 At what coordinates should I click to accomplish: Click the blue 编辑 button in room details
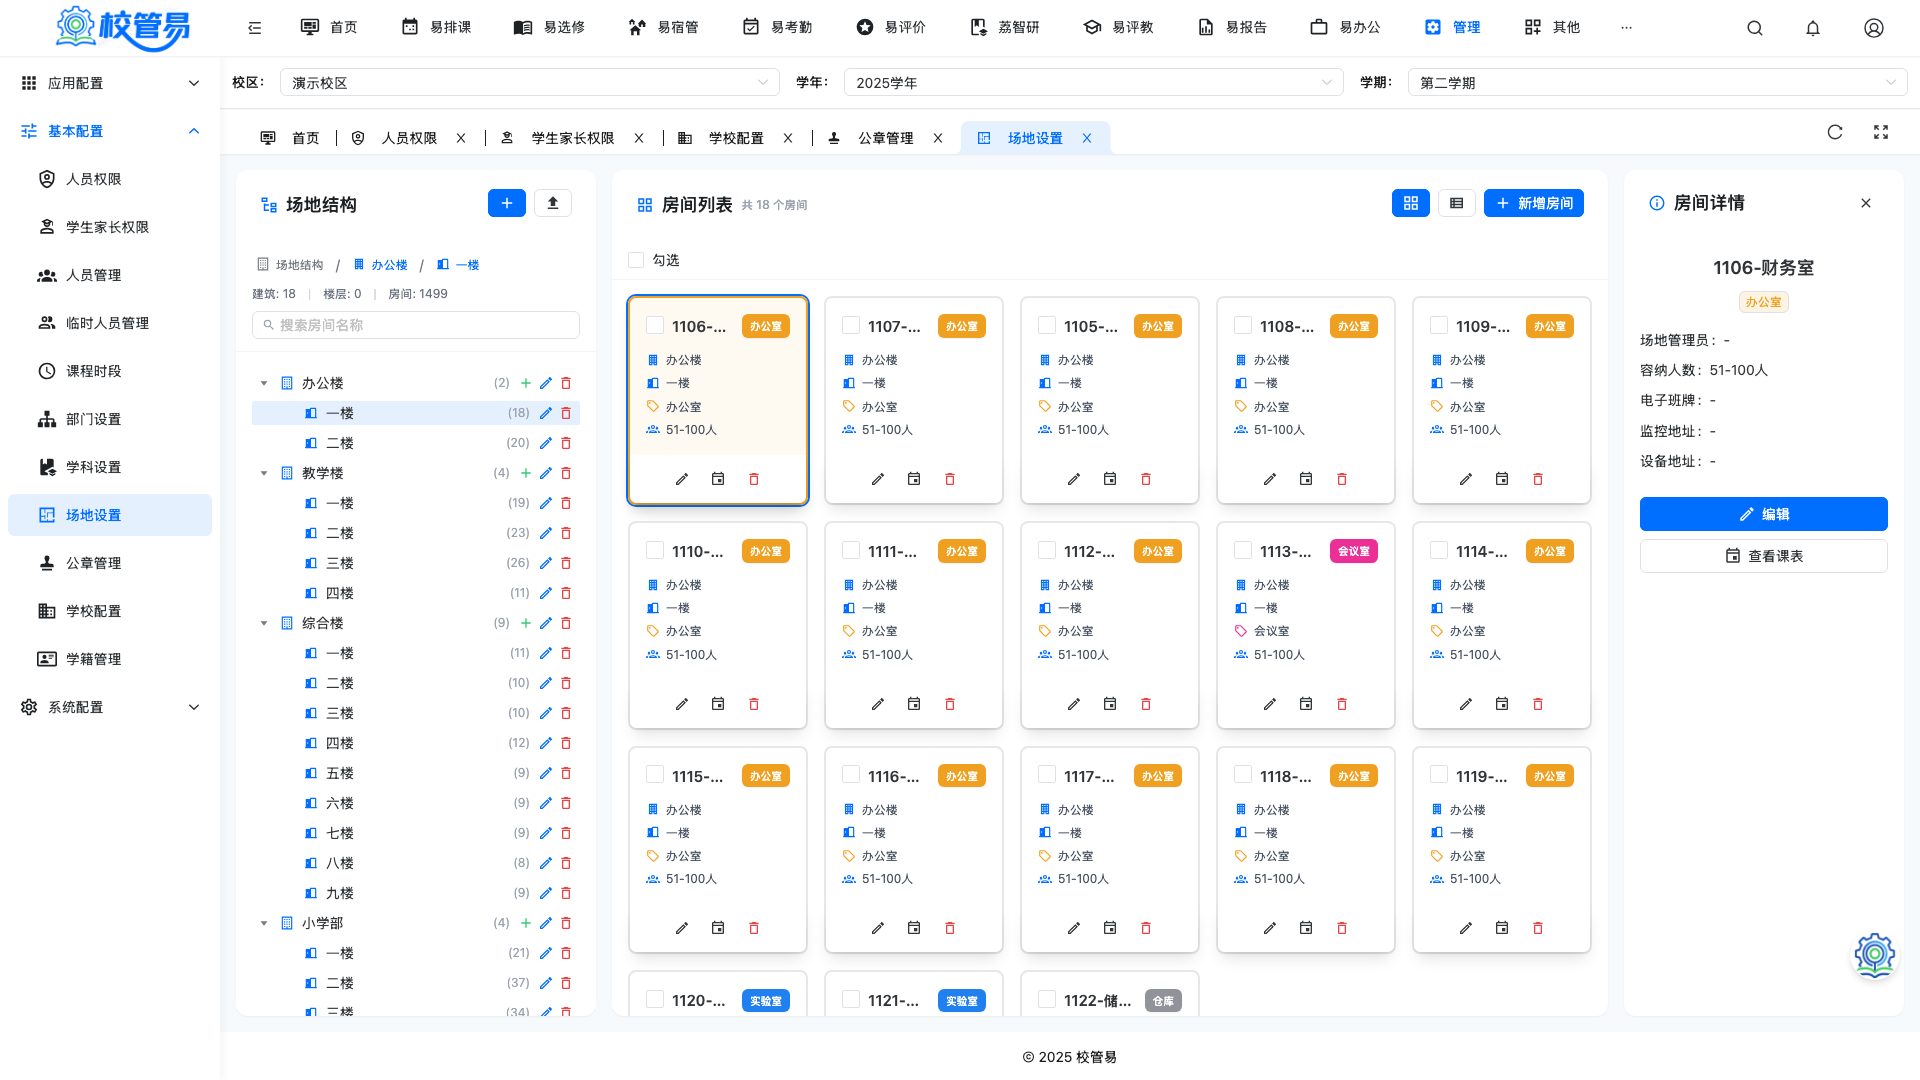(x=1764, y=514)
